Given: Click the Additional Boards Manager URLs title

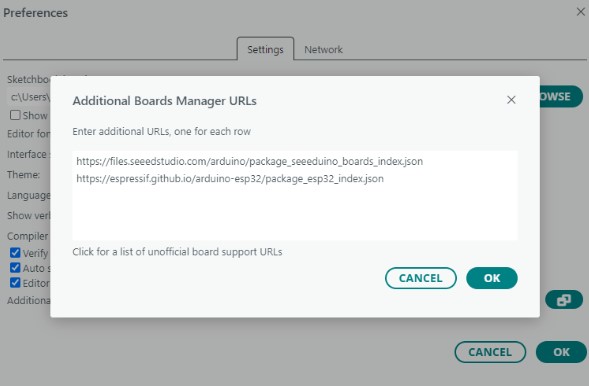Looking at the screenshot, I should click(165, 101).
